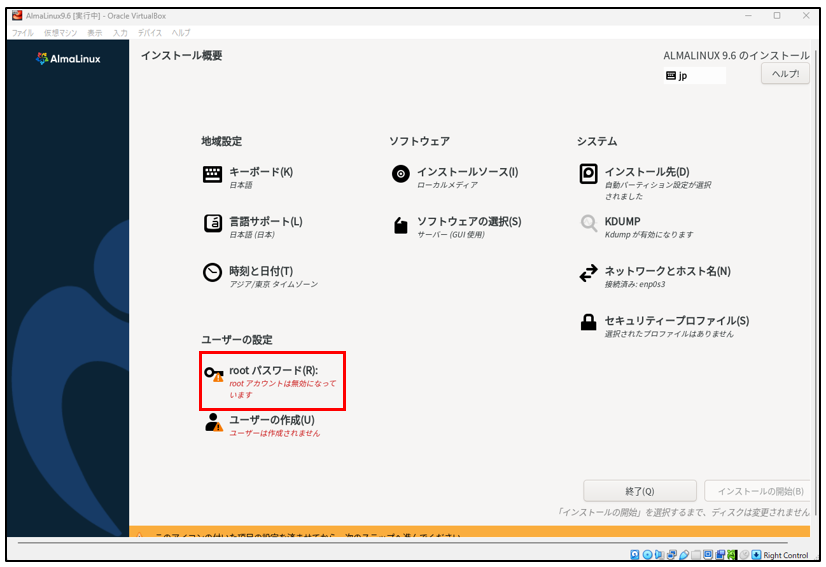Click the optical disc status bar icon
This screenshot has height=567, width=826.
click(647, 555)
